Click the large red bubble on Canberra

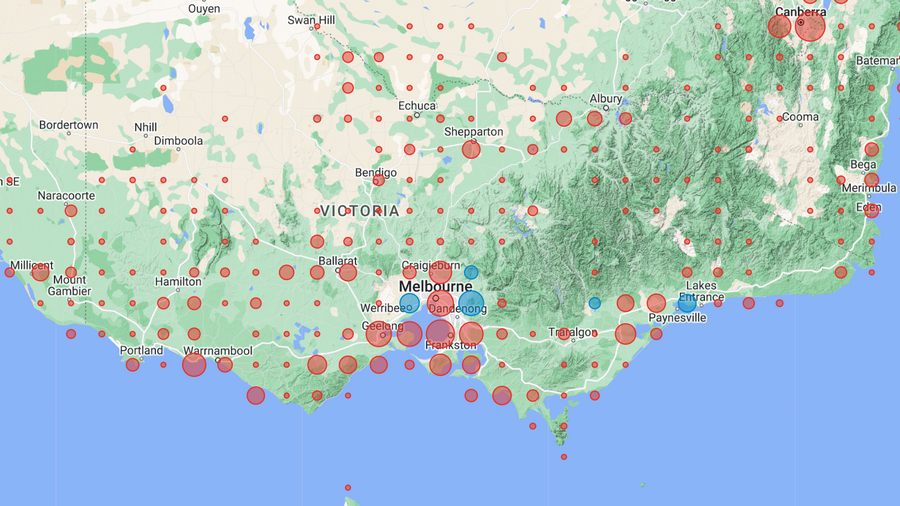(810, 26)
